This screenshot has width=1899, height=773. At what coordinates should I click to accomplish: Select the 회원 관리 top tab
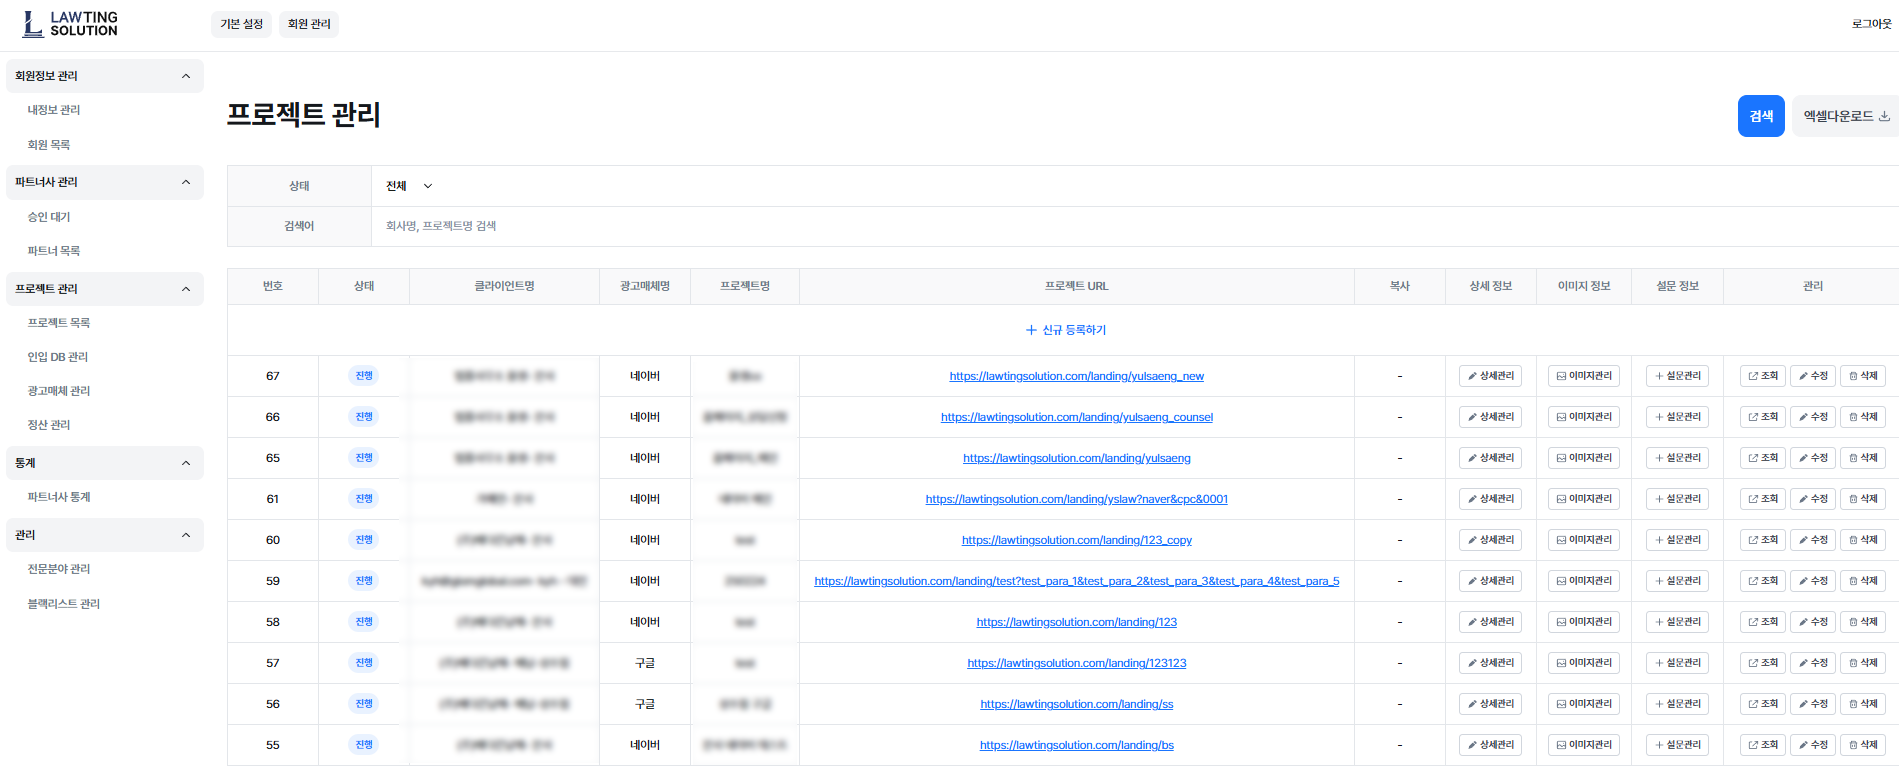pos(309,24)
